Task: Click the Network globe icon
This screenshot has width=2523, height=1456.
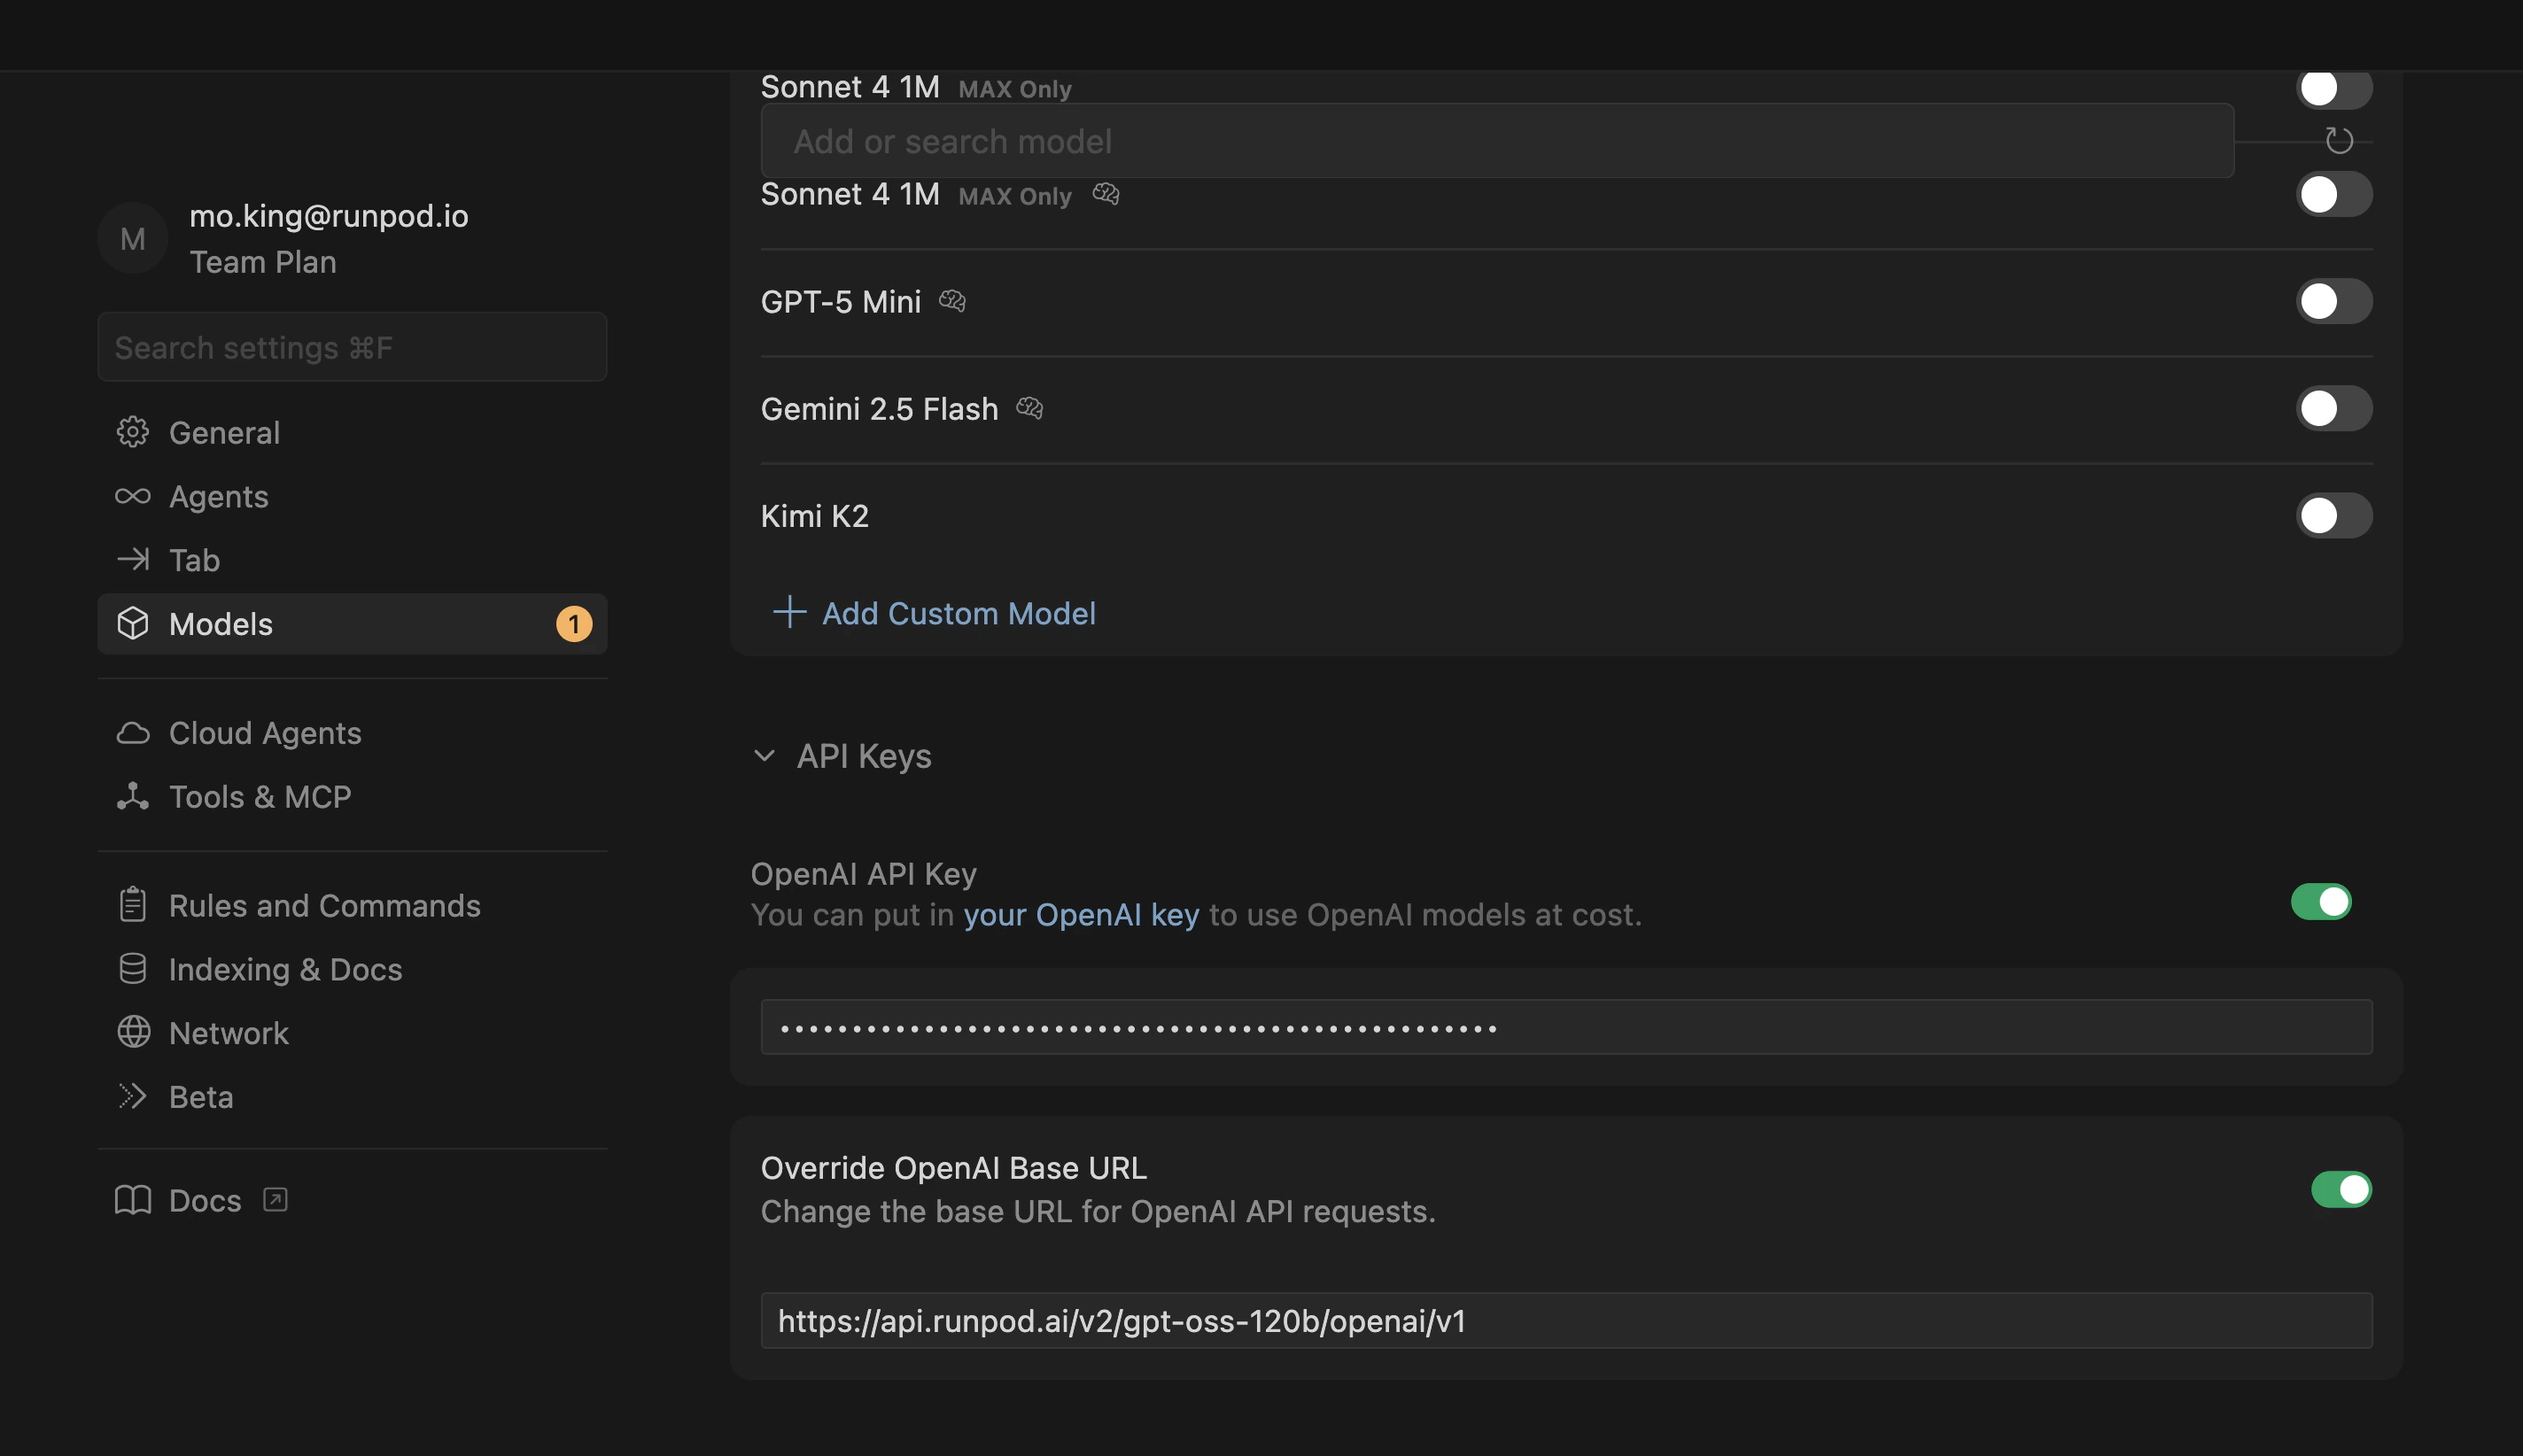Action: pos(133,1032)
